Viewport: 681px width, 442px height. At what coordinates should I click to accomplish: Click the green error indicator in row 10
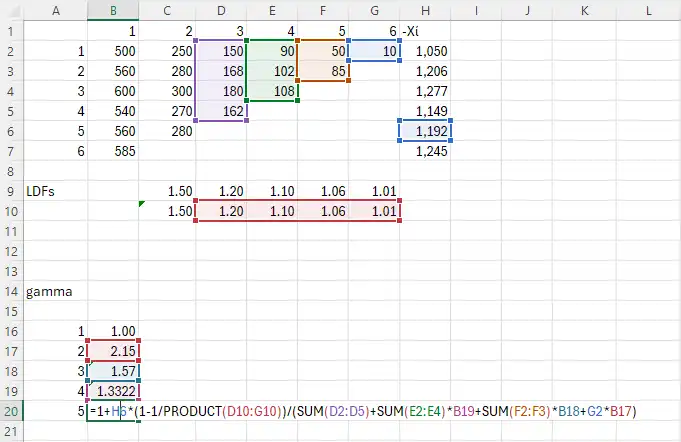pos(142,204)
